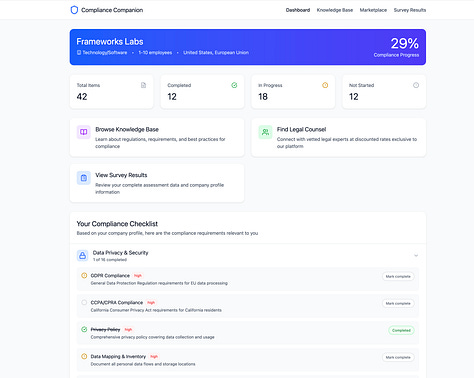
Task: Click the '1-10 employees' text in banner
Action: point(155,53)
